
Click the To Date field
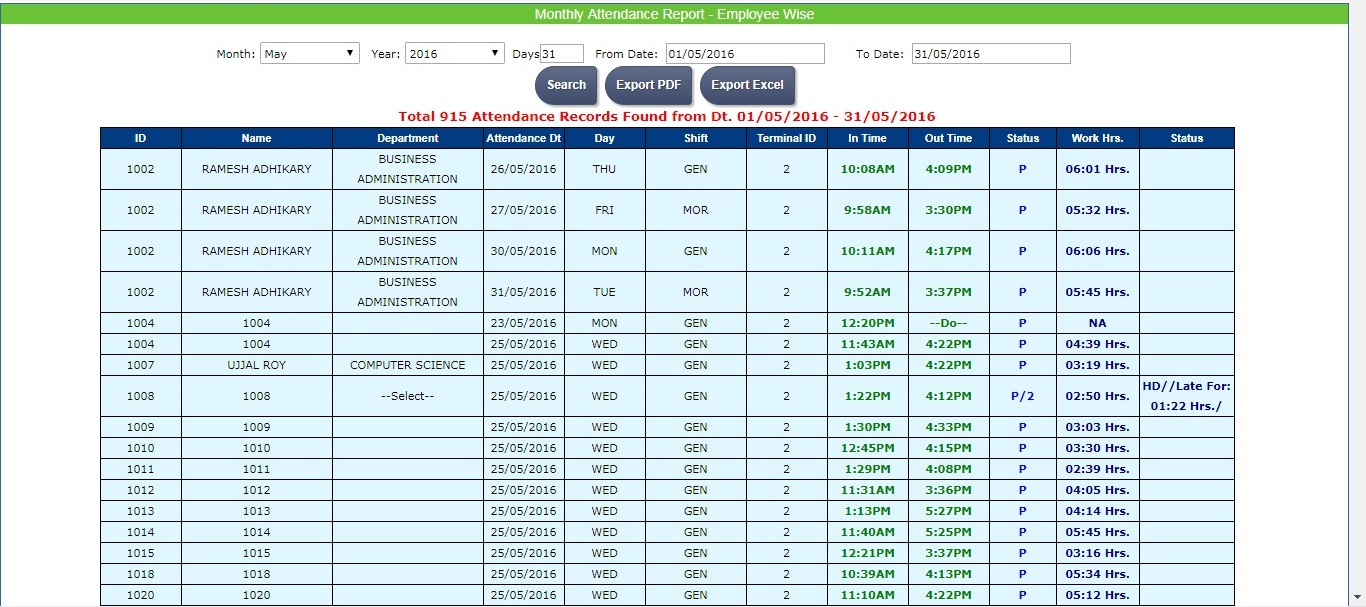[990, 54]
